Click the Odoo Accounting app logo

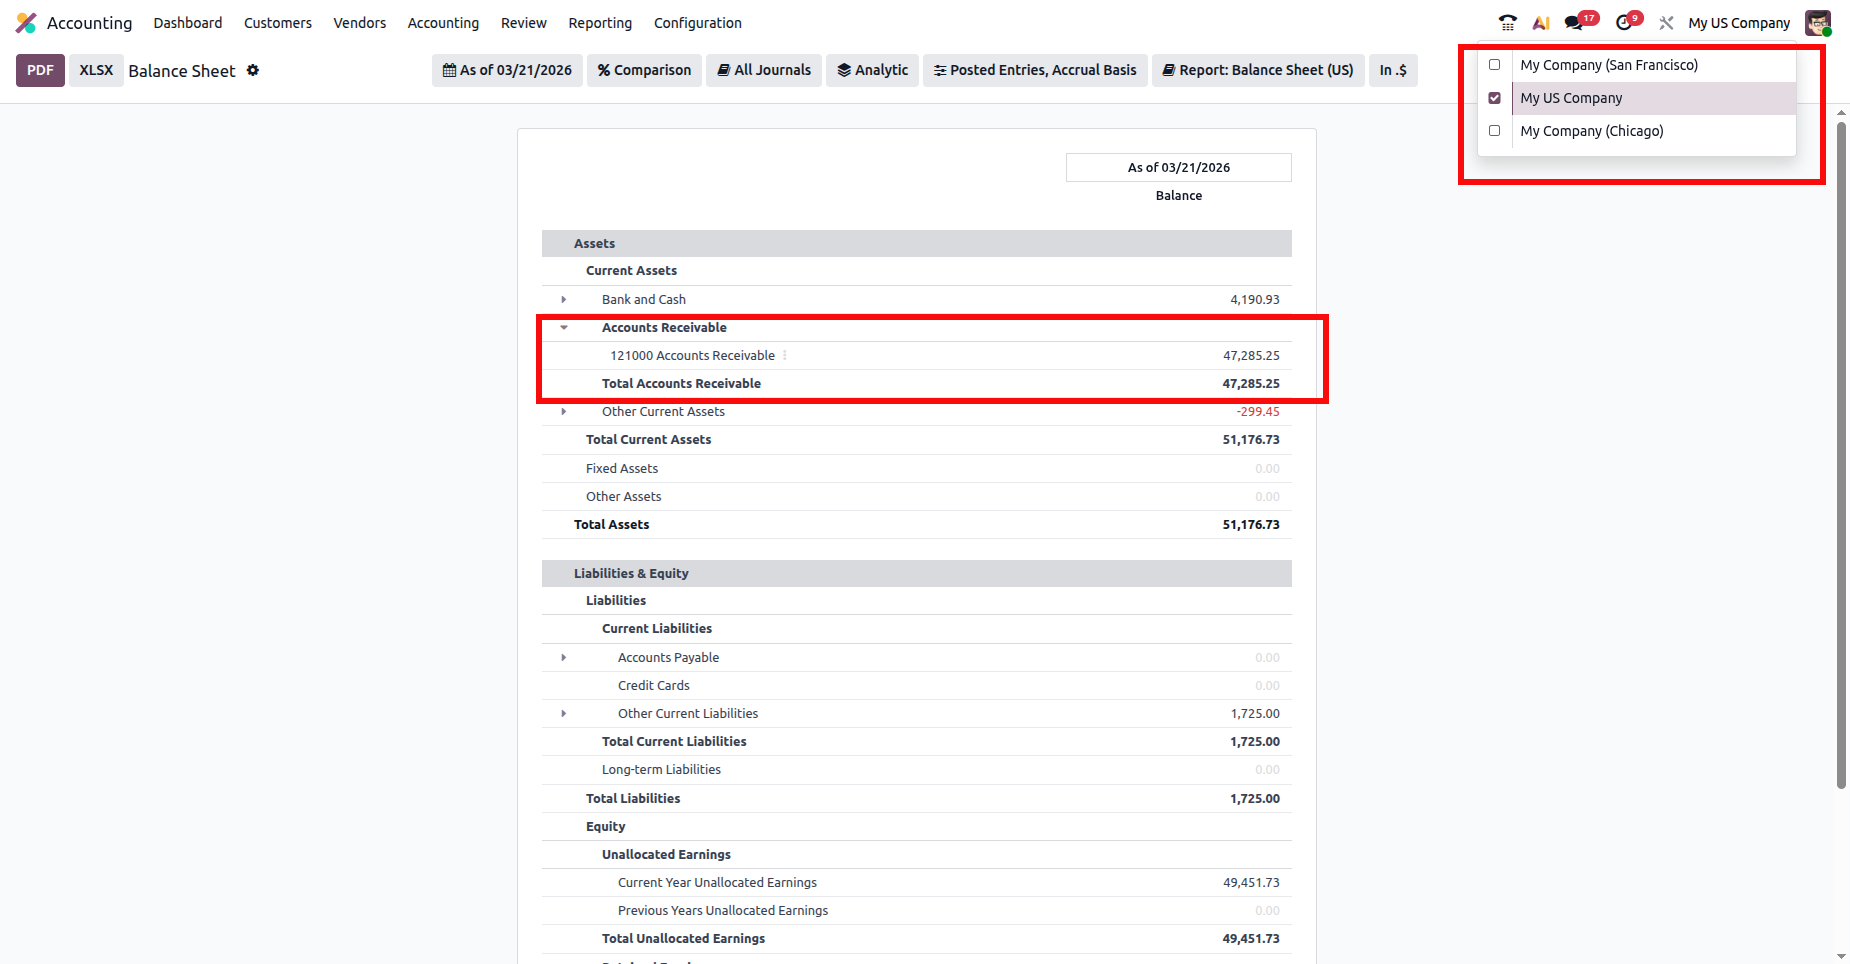(26, 23)
